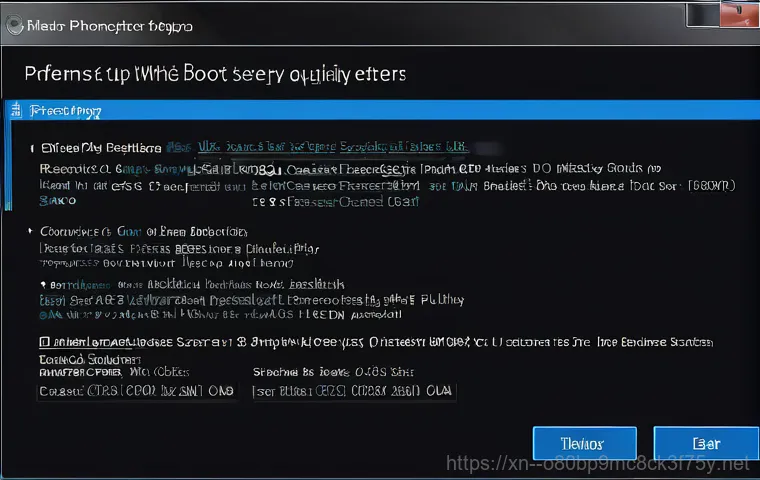
Task: Click the teal 'Gam' word in second bullet
Action: click(x=129, y=231)
